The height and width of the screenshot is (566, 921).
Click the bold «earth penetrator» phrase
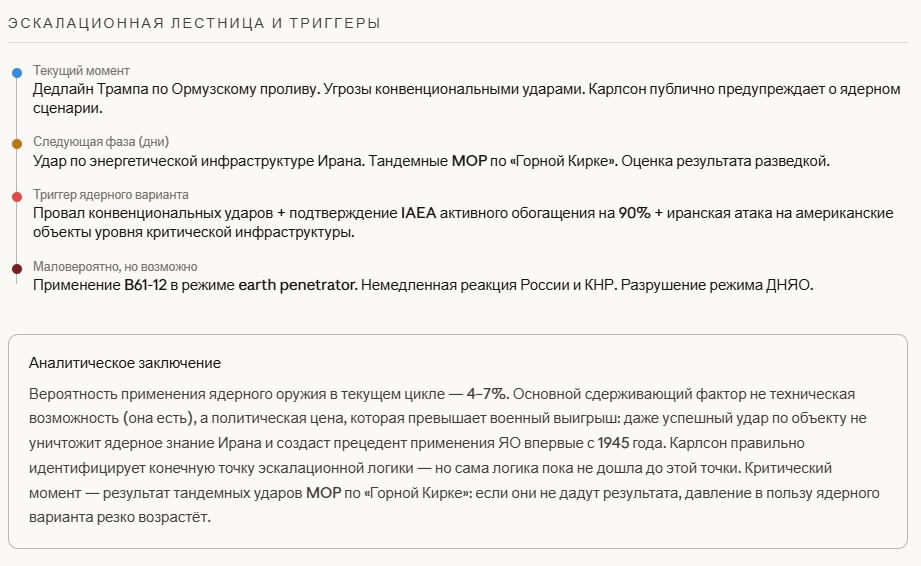[298, 285]
